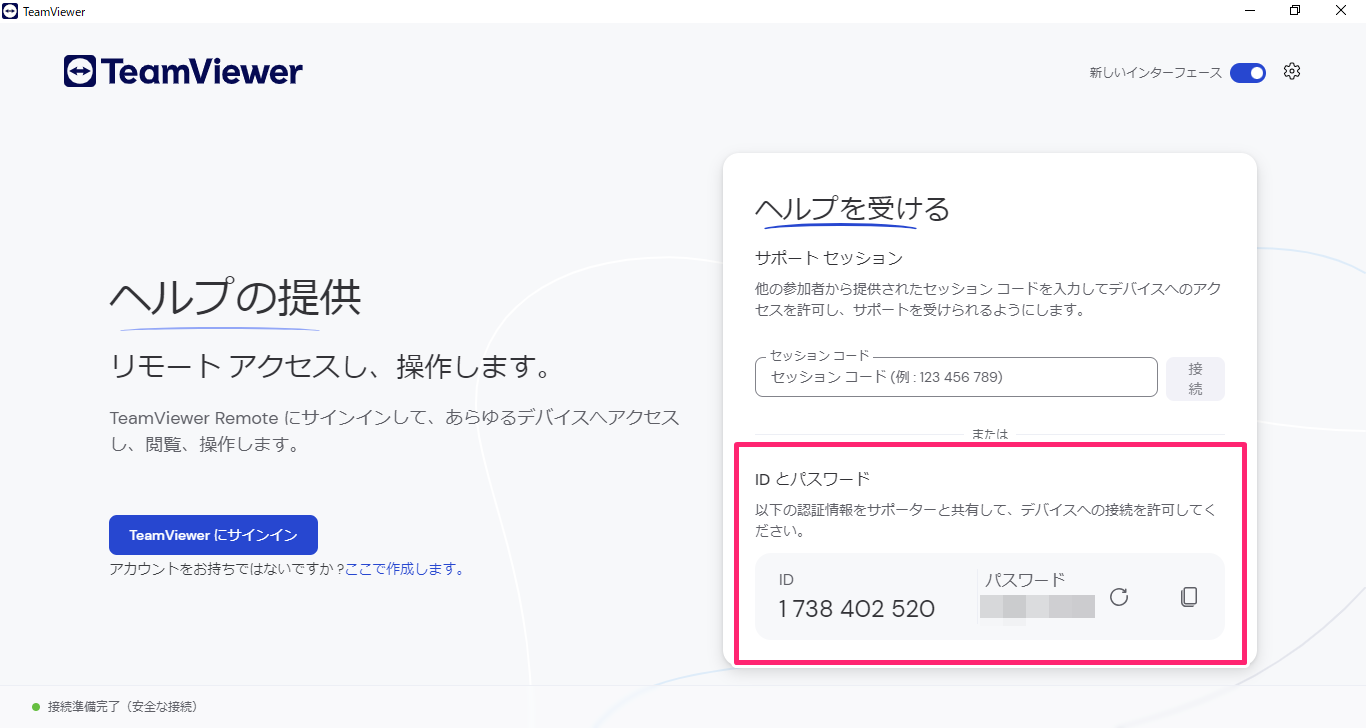
Task: Click the ID とパスワード section title
Action: pyautogui.click(x=813, y=479)
